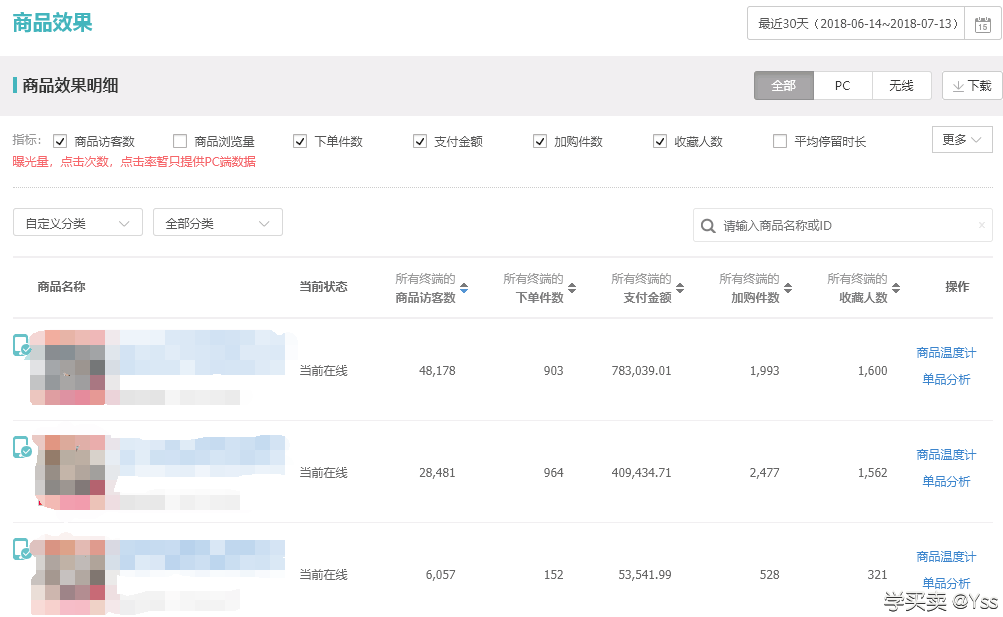
Task: Open 单品分析 for the 48,178 row
Action: pos(946,380)
